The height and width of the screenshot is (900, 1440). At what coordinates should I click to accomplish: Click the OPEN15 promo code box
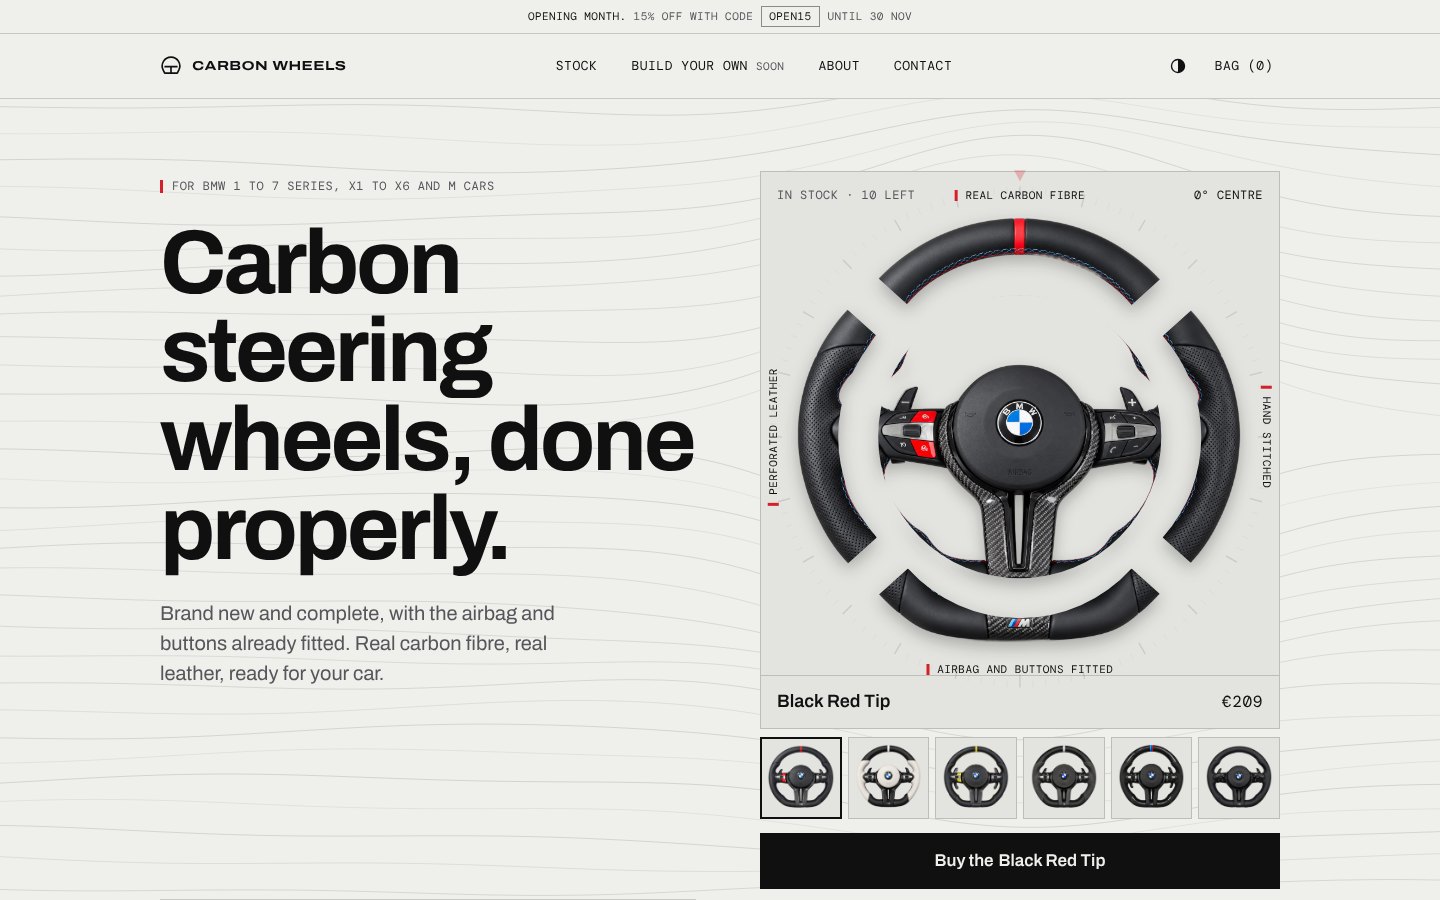tap(790, 17)
